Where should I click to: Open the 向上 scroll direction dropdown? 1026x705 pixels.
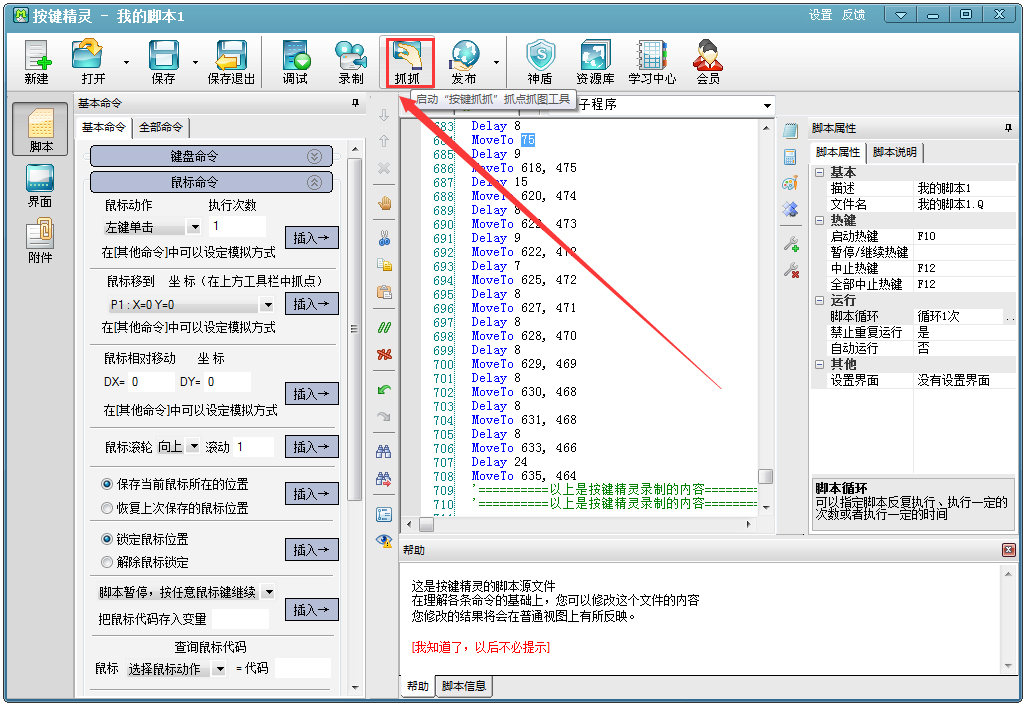pos(193,446)
